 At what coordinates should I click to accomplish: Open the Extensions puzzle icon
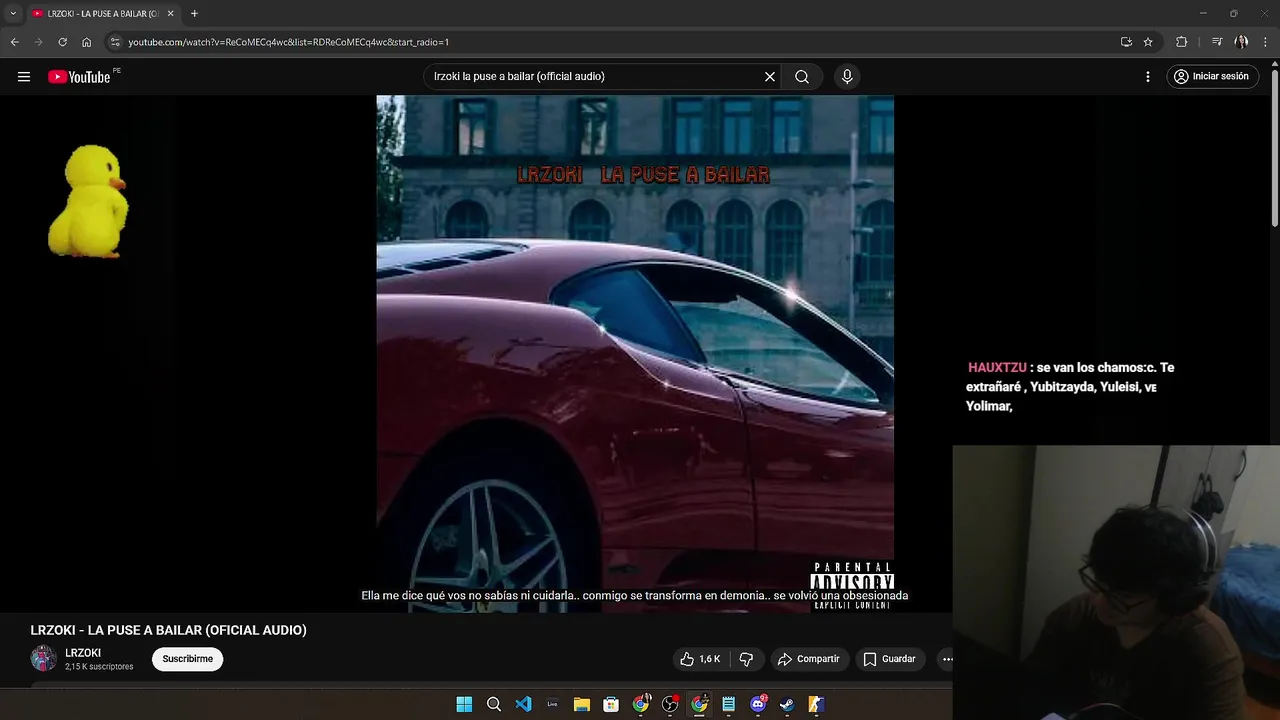[1182, 42]
